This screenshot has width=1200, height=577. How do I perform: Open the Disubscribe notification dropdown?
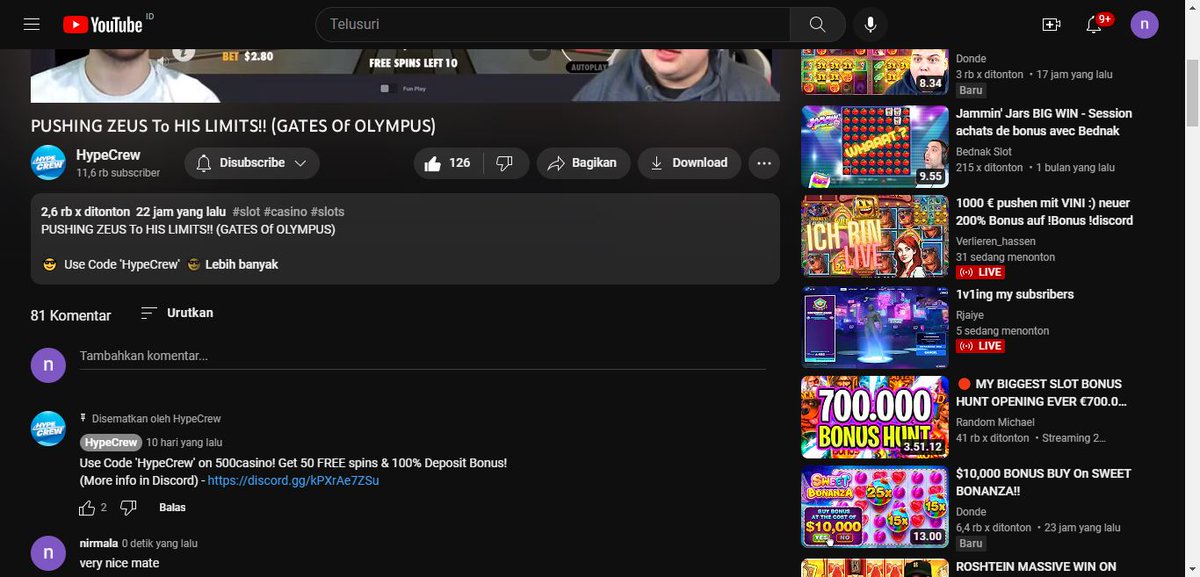click(x=252, y=163)
